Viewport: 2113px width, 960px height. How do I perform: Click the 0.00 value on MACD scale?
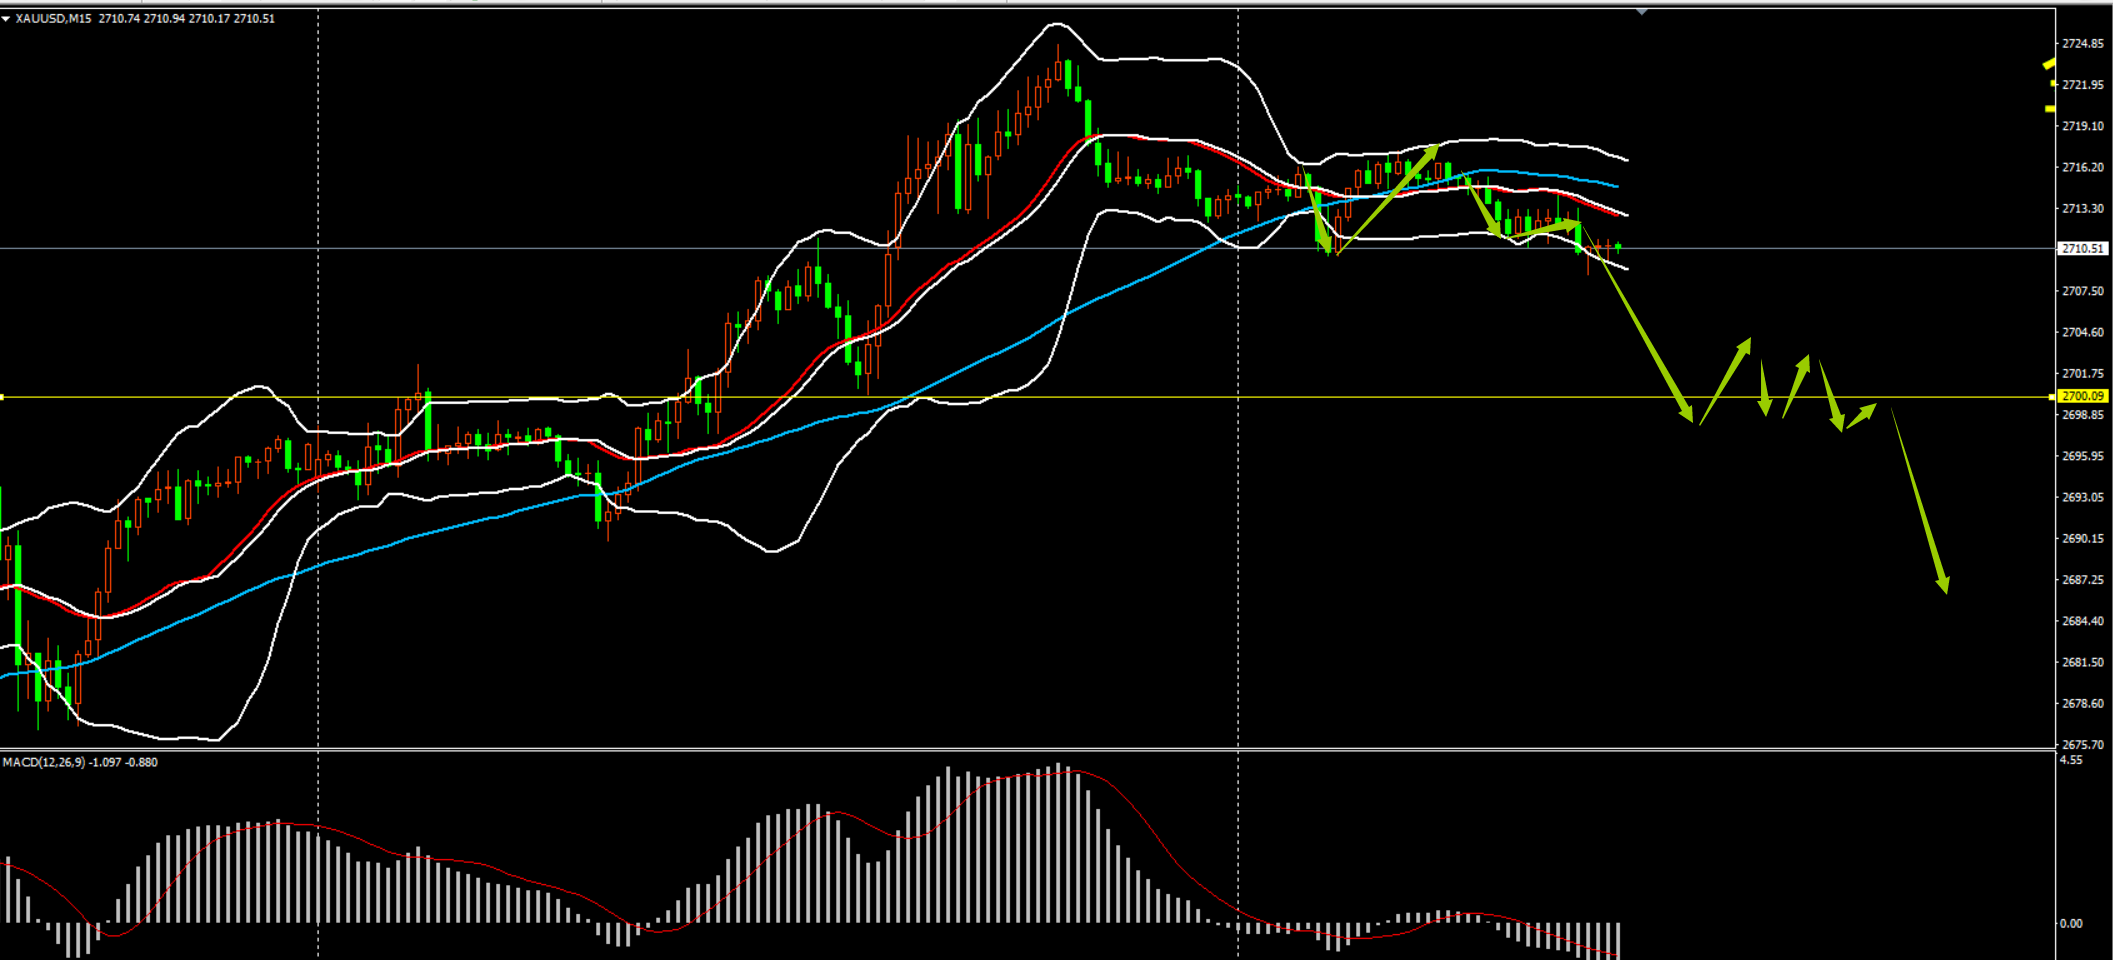coord(2071,923)
